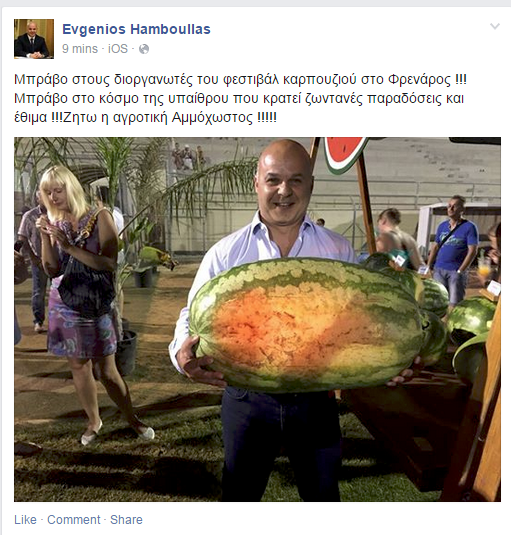
Task: Click the word Αμμόχωστος in post text
Action: (212, 118)
